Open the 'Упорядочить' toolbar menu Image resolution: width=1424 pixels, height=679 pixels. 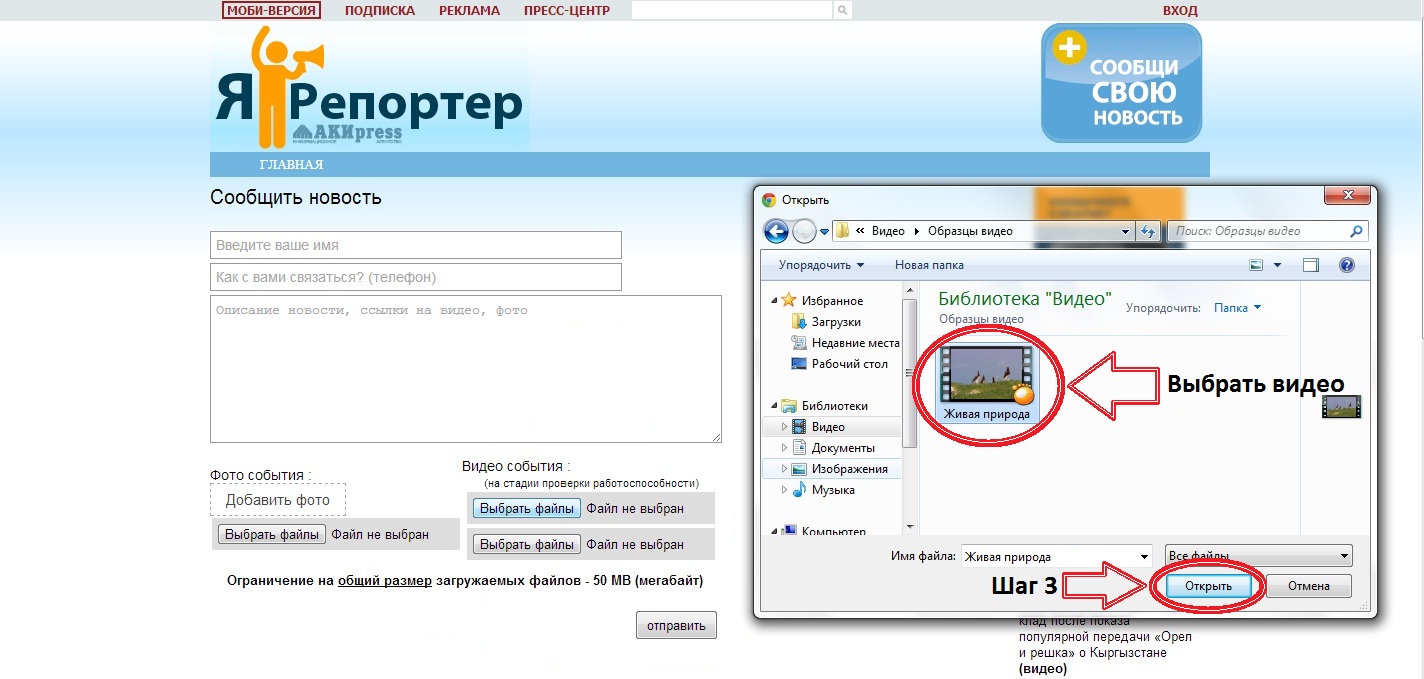(x=821, y=265)
